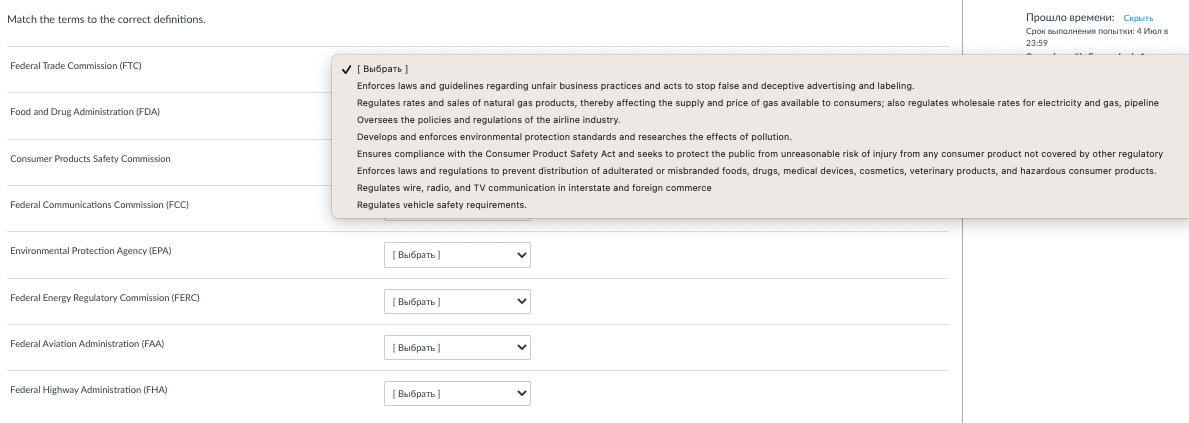Select the adulterated or misbranded foods option

(756, 171)
